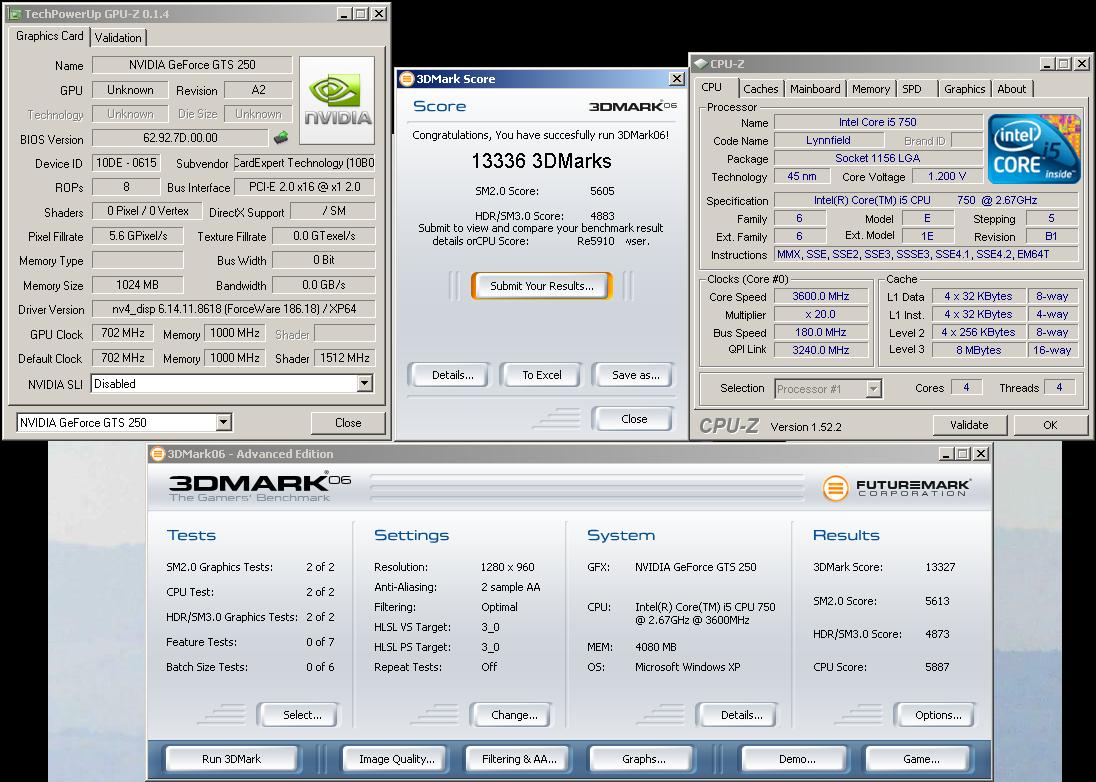This screenshot has height=782, width=1096.
Task: Click the 3DMark06 Gamers' Benchmark logo
Action: click(259, 487)
